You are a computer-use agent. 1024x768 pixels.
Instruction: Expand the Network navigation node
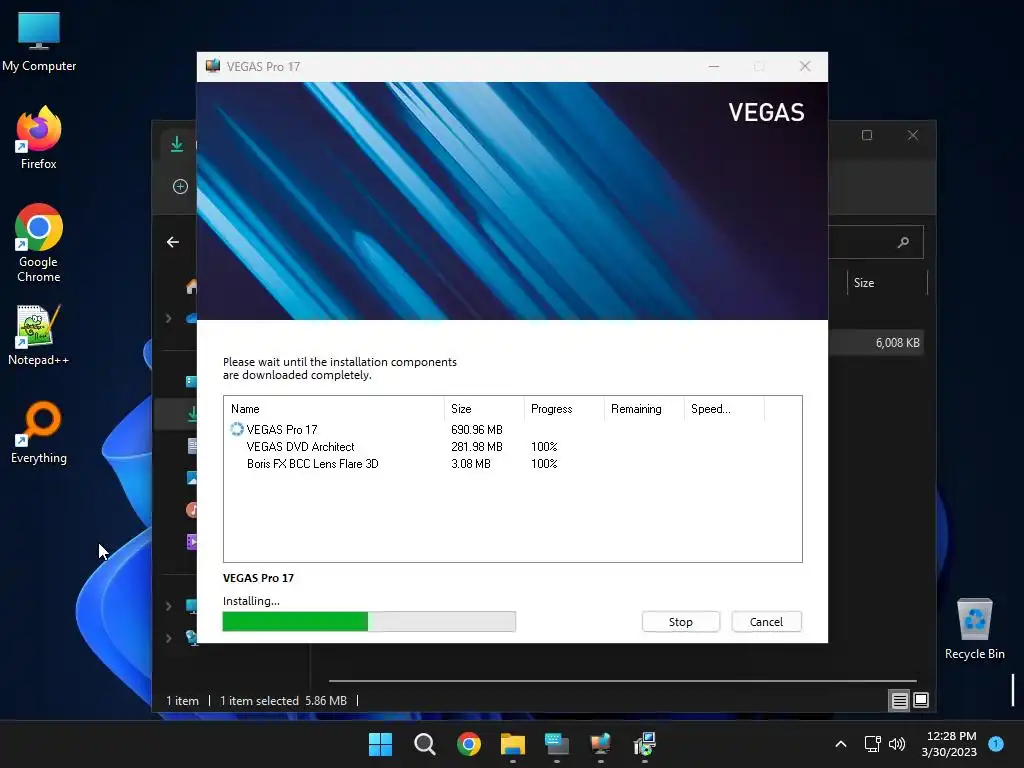point(168,638)
